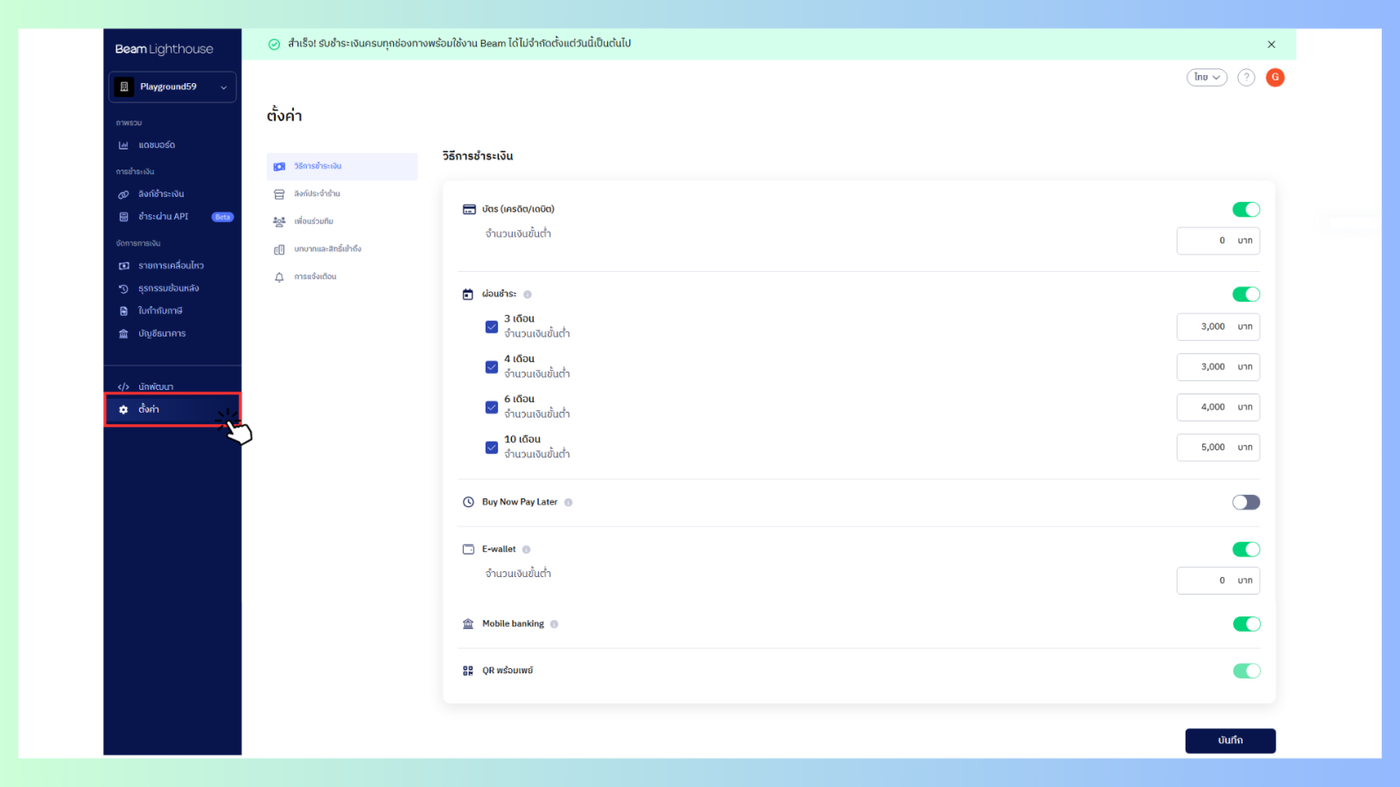Click the calendar icon beside ผ่อนชำระ
Viewport: 1400px width, 787px height.
[468, 294]
